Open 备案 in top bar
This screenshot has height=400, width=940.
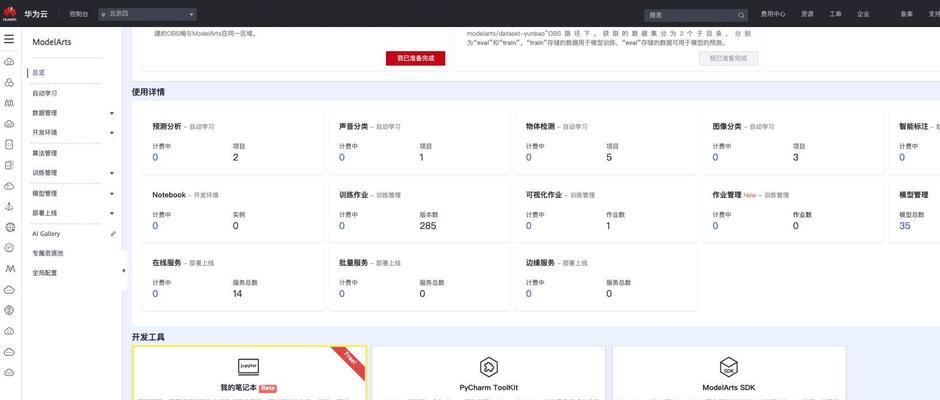[906, 14]
